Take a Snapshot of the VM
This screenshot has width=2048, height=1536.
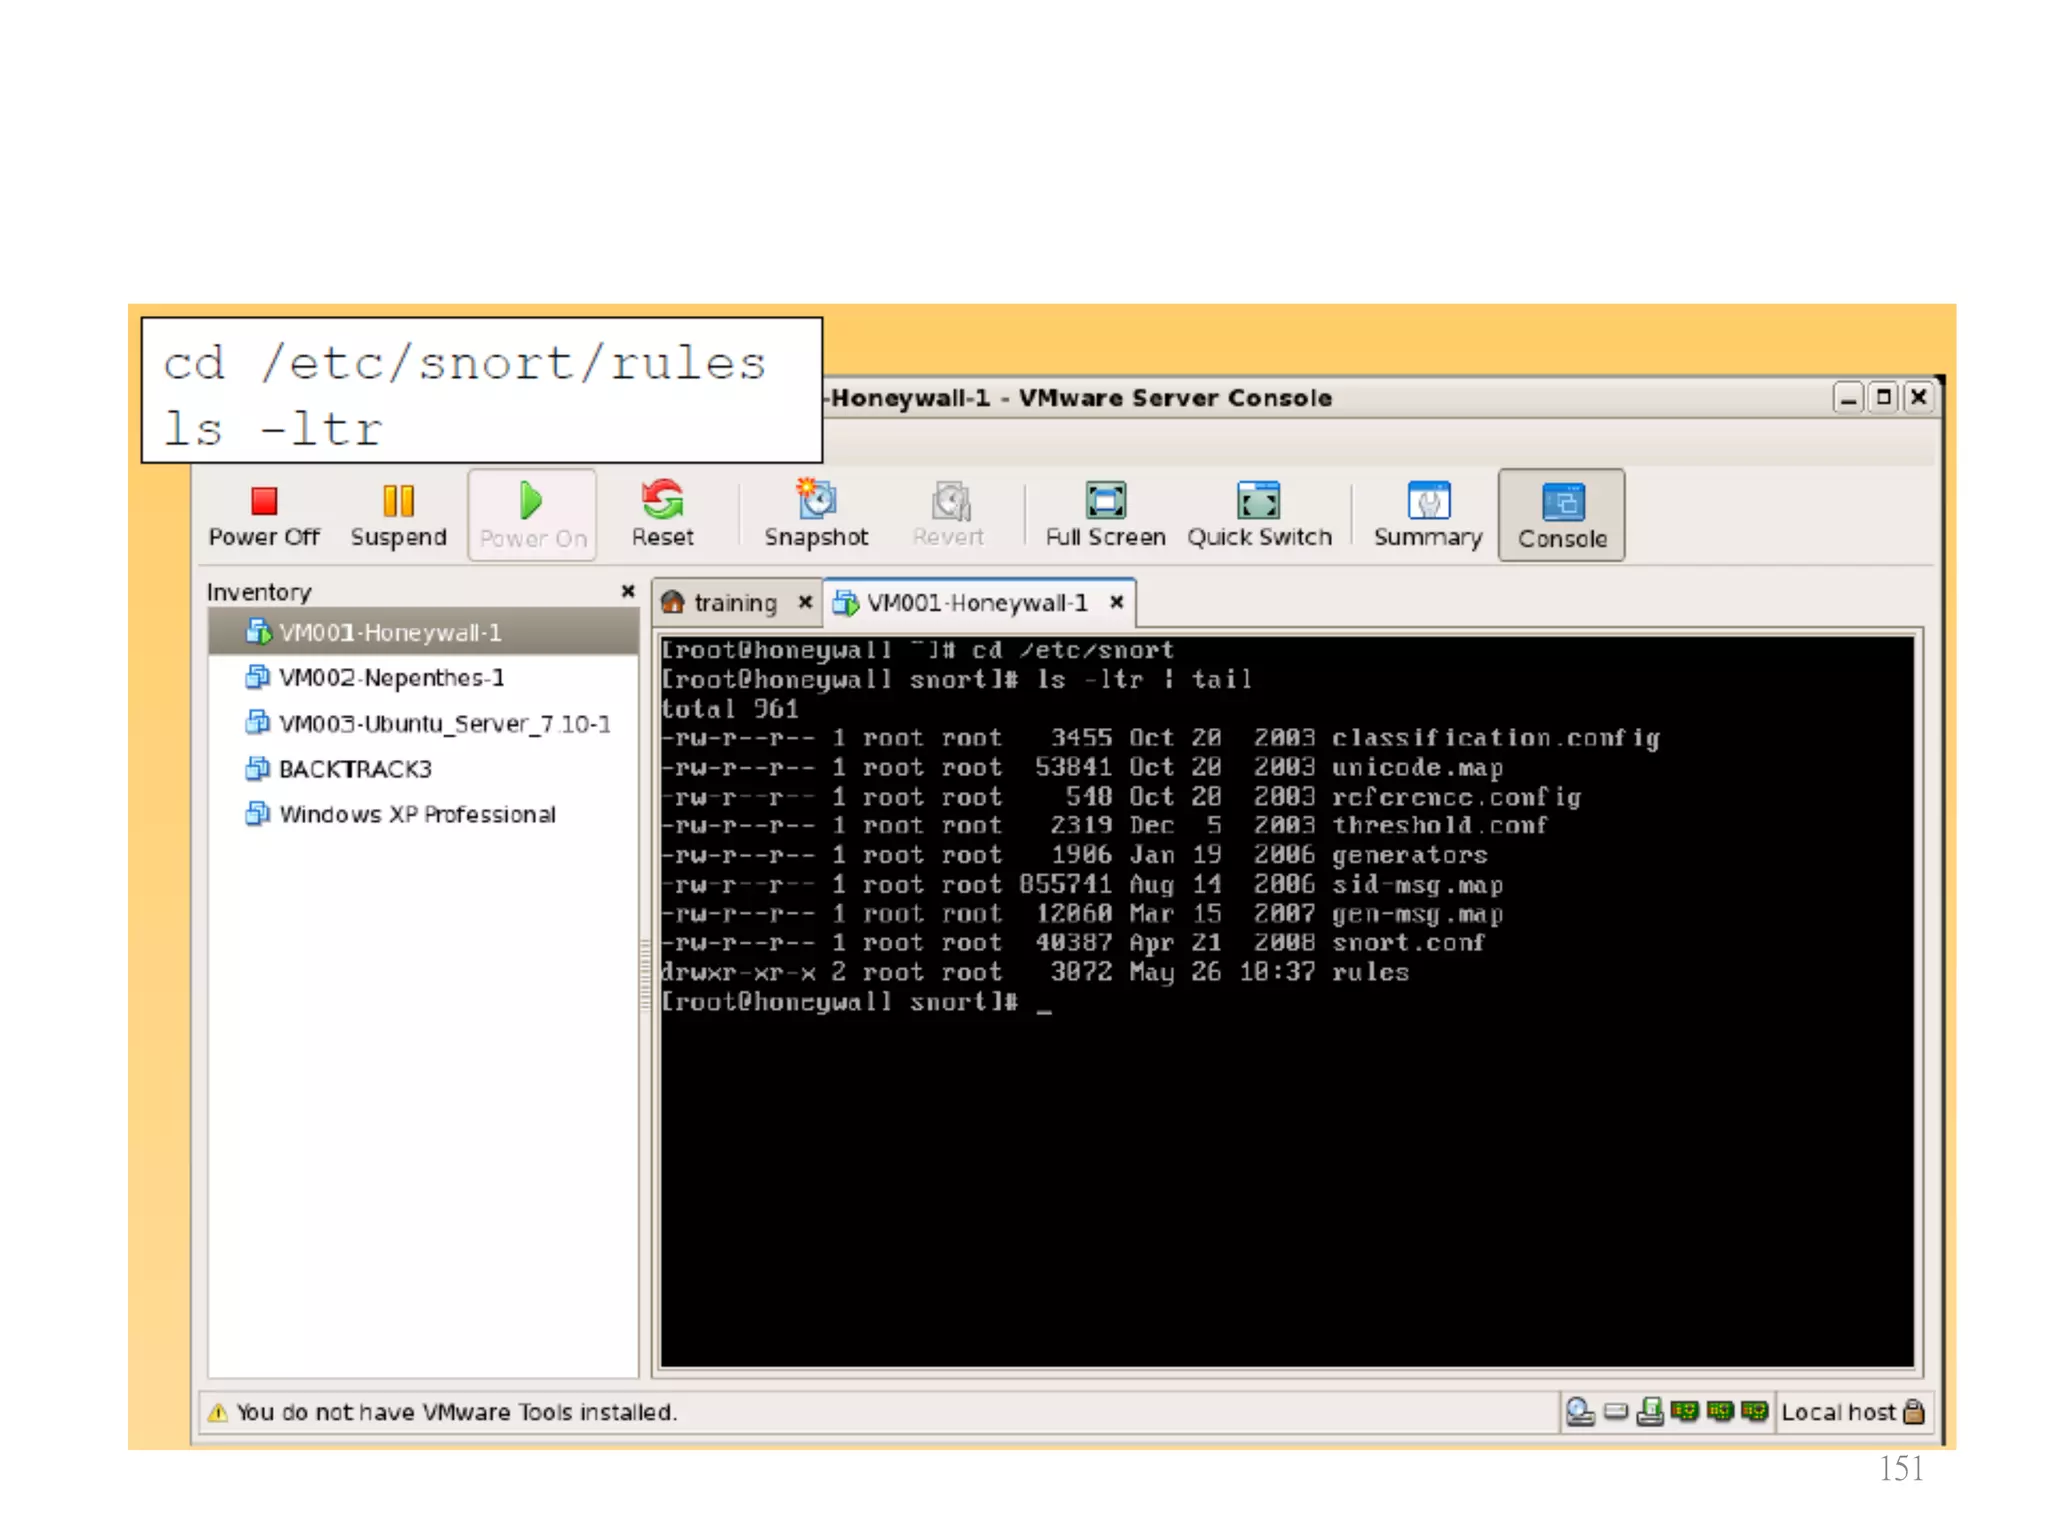coord(816,515)
